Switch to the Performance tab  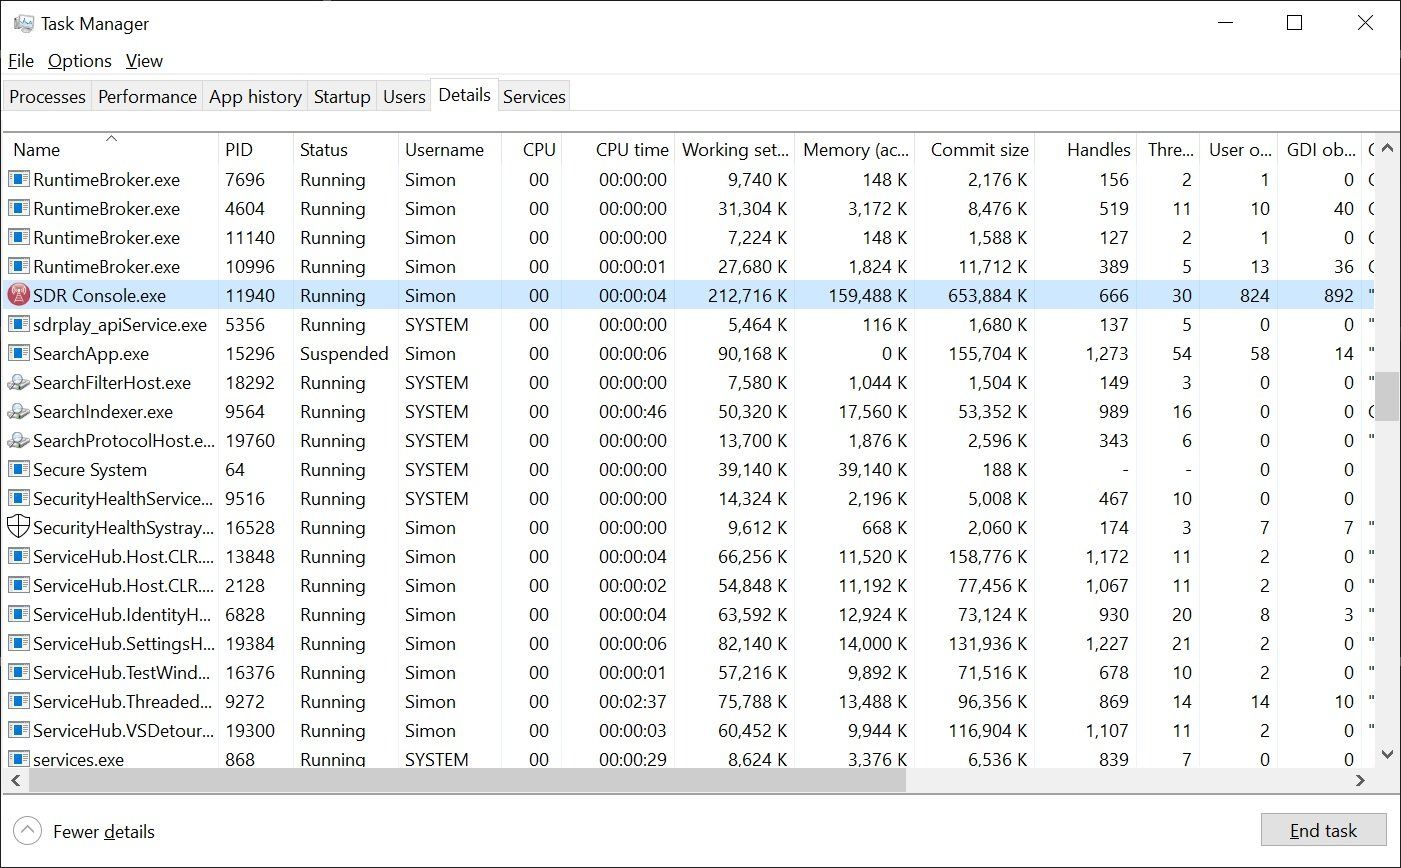click(147, 97)
